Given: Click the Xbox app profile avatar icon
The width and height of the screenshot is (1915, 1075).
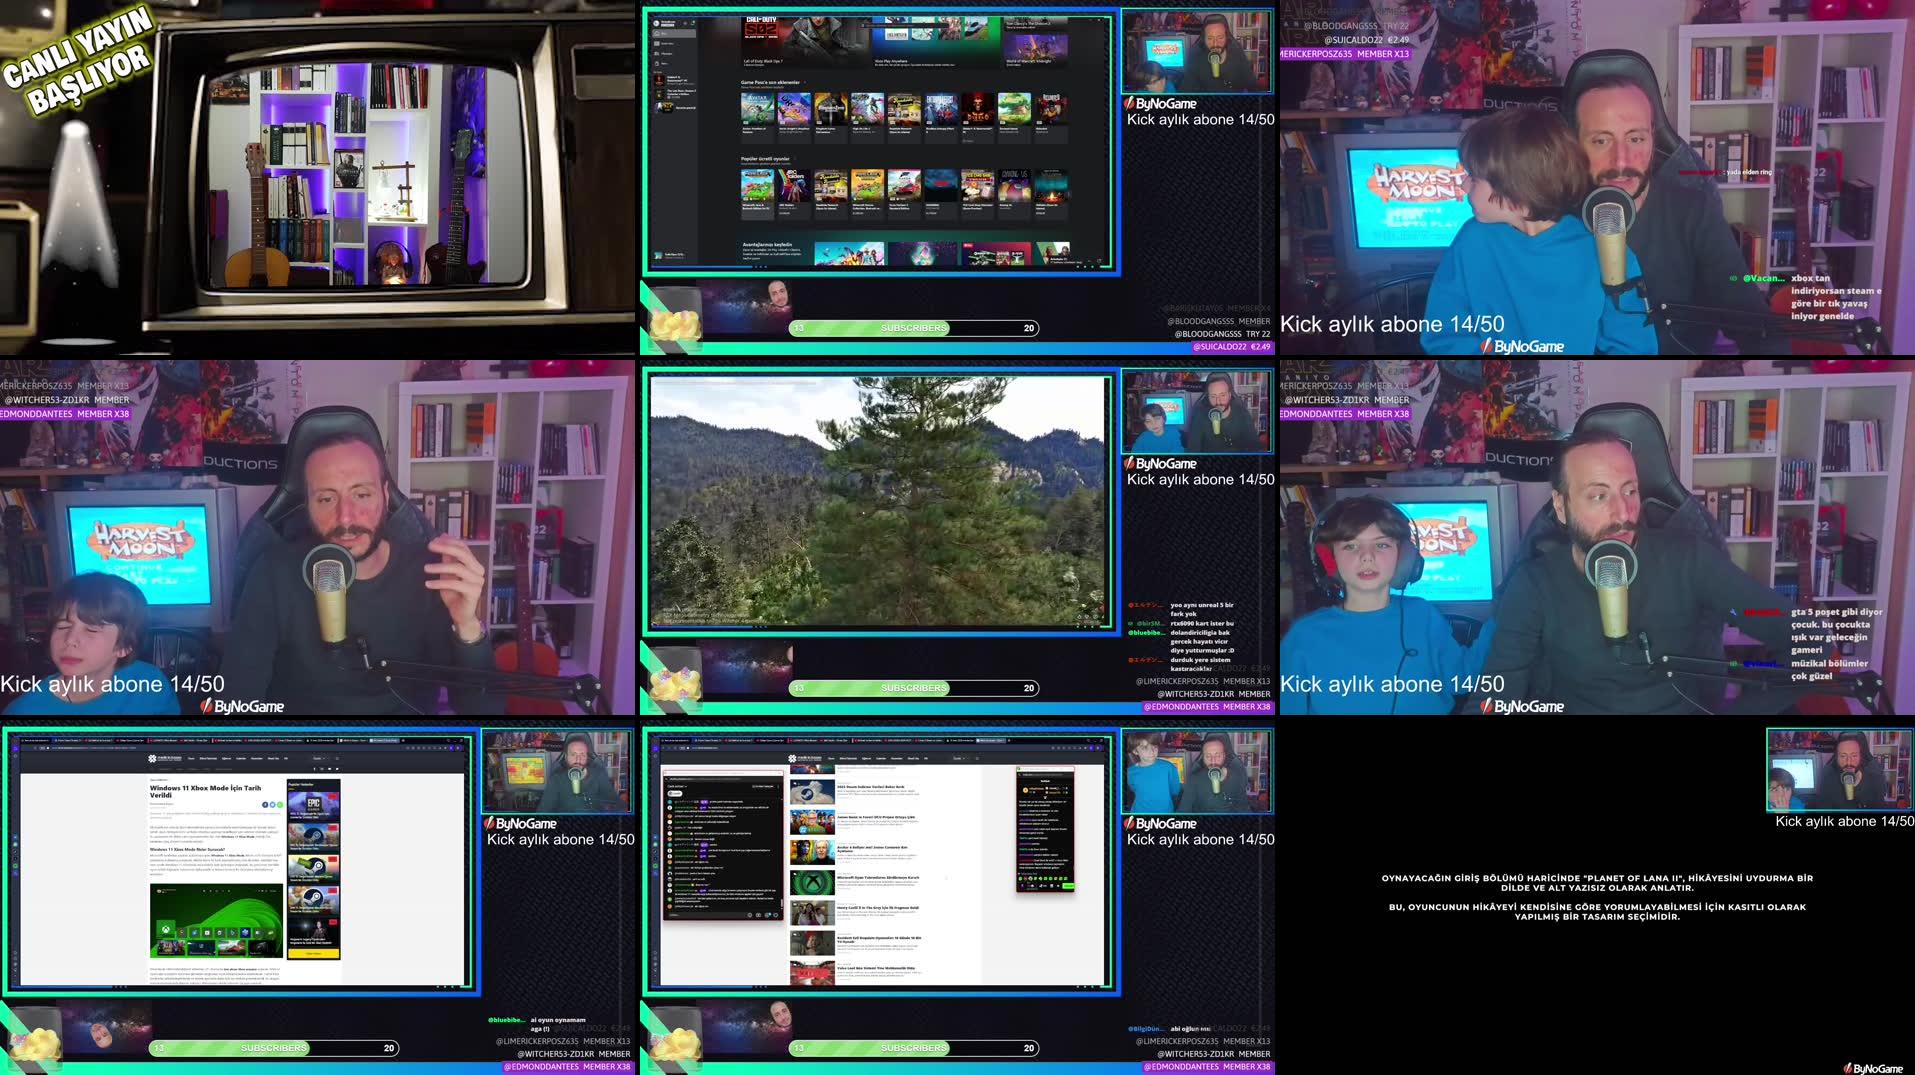Looking at the screenshot, I should pyautogui.click(x=656, y=22).
